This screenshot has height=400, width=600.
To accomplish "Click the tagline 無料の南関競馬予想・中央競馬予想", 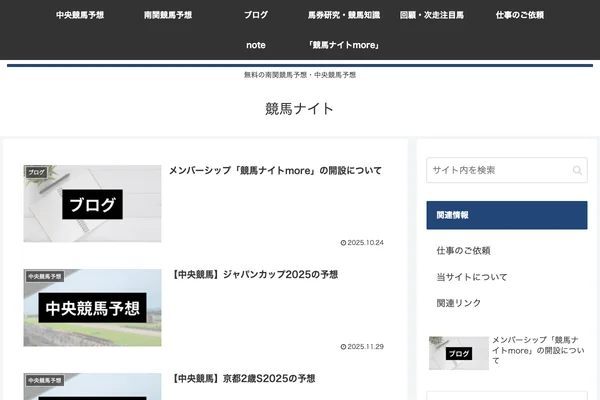I will tap(300, 75).
